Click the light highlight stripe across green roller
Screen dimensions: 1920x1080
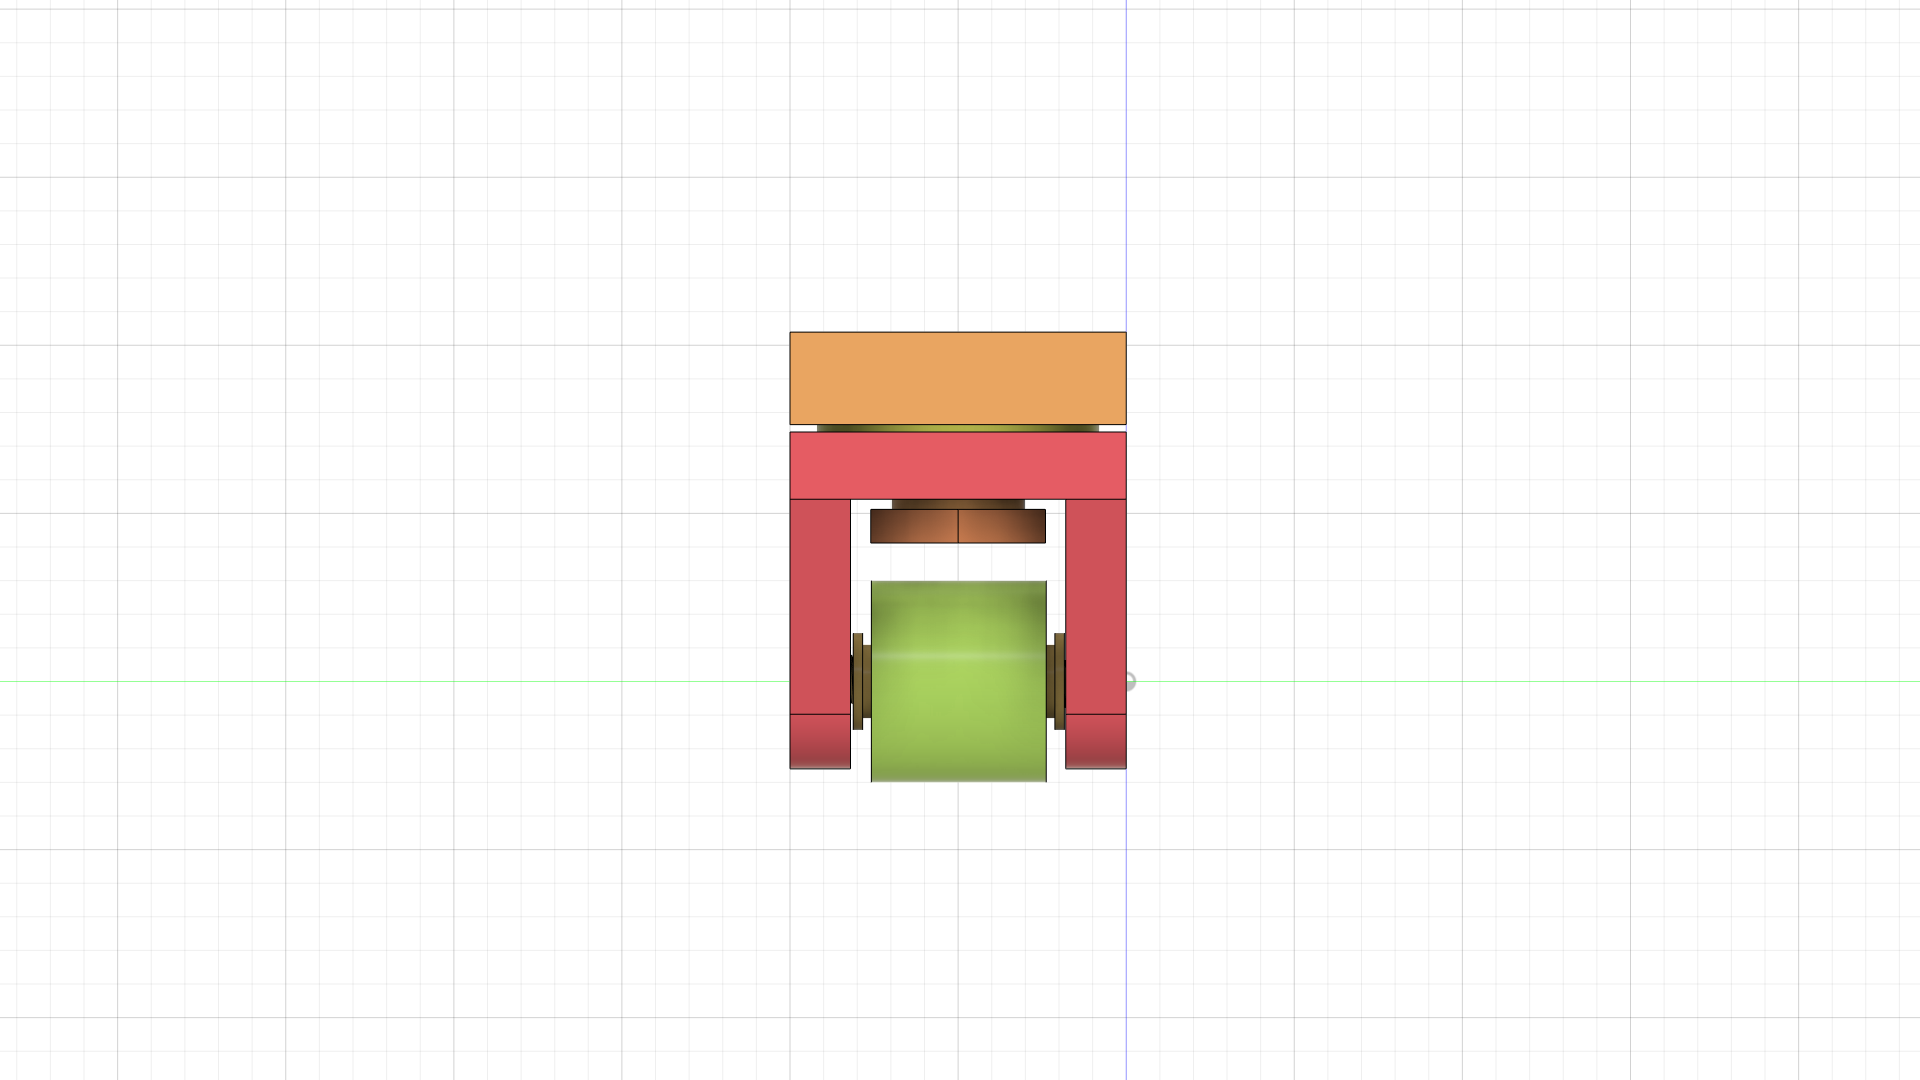pyautogui.click(x=958, y=656)
